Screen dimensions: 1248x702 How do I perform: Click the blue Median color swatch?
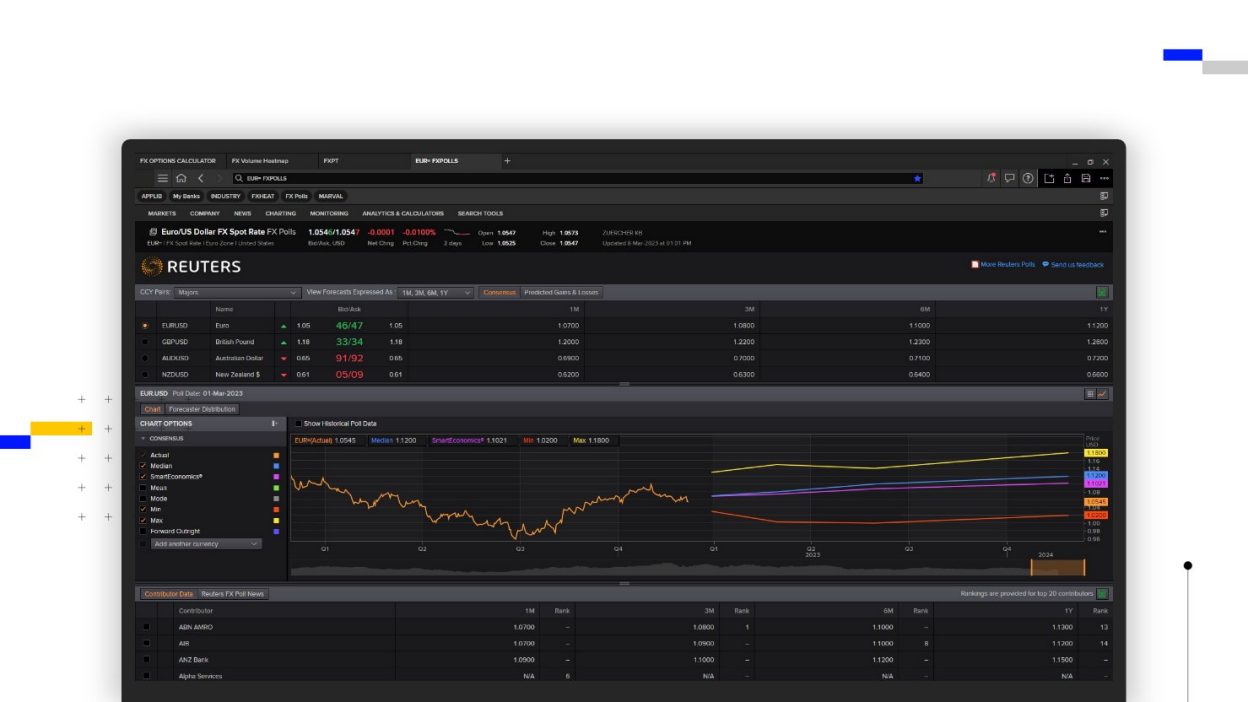[276, 466]
